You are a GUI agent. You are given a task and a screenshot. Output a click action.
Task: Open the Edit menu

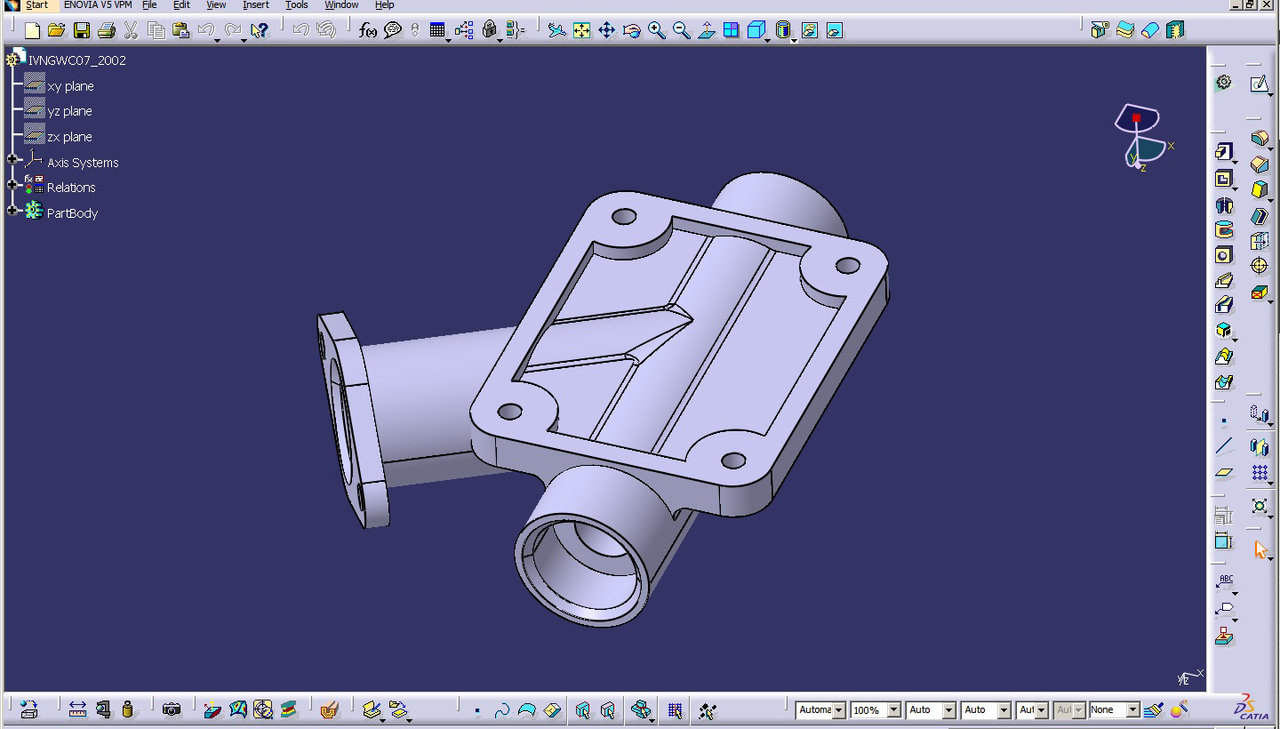pyautogui.click(x=181, y=5)
